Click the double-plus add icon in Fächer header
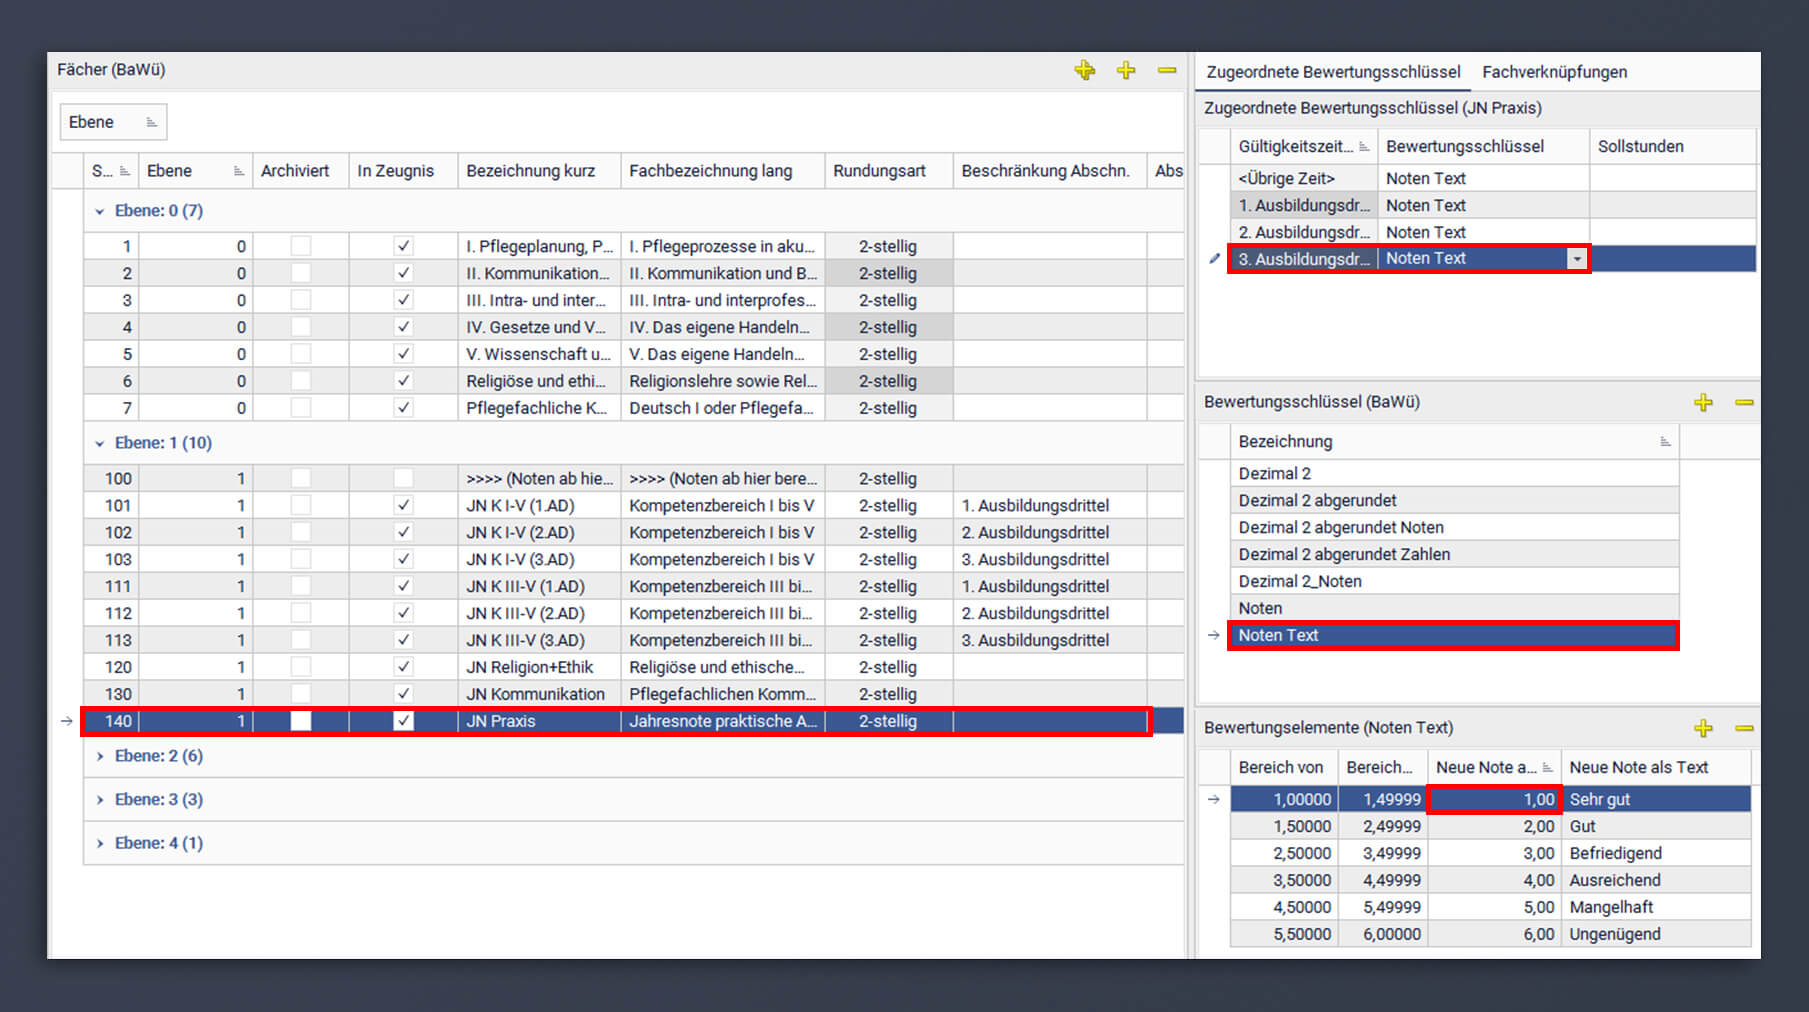Image resolution: width=1809 pixels, height=1012 pixels. coord(1085,70)
